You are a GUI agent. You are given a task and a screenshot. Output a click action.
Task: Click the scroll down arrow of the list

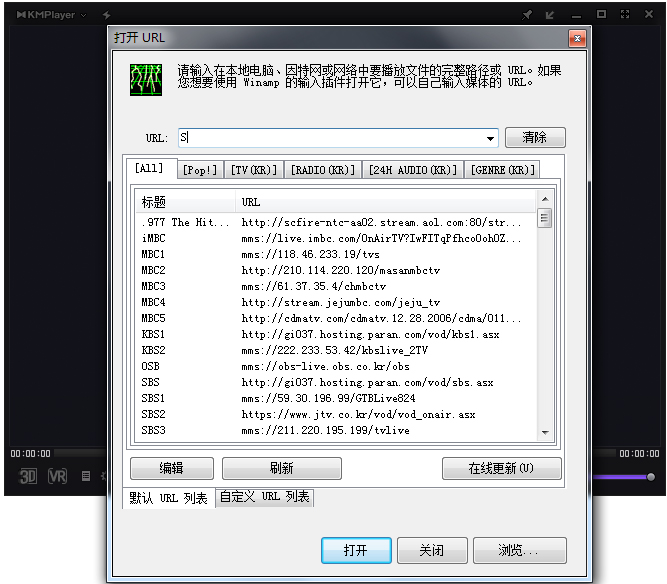pos(545,433)
